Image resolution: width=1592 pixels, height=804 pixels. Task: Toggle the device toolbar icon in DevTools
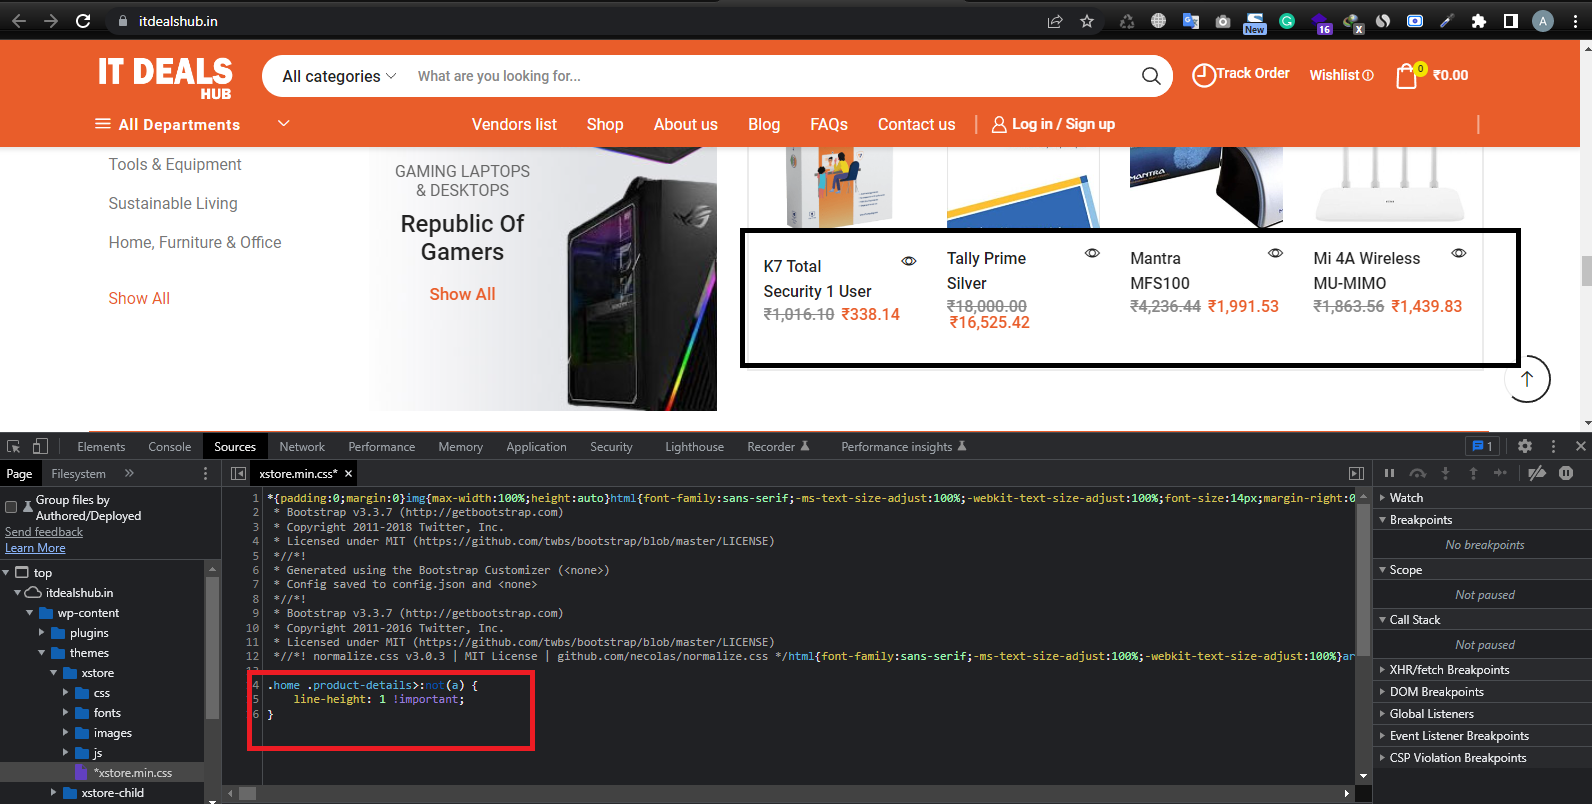40,446
